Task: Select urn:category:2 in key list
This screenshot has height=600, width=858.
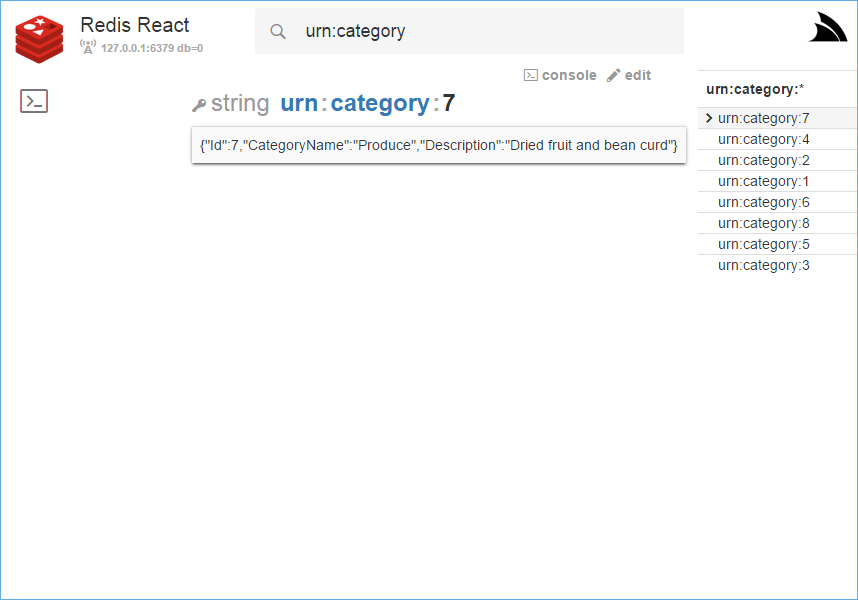Action: (x=764, y=160)
